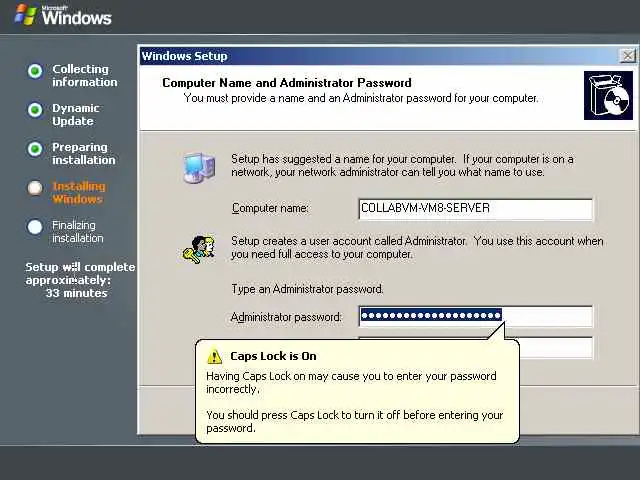Click 'Computer Name and Administrator Password' heading
This screenshot has width=640, height=480.
point(287,83)
